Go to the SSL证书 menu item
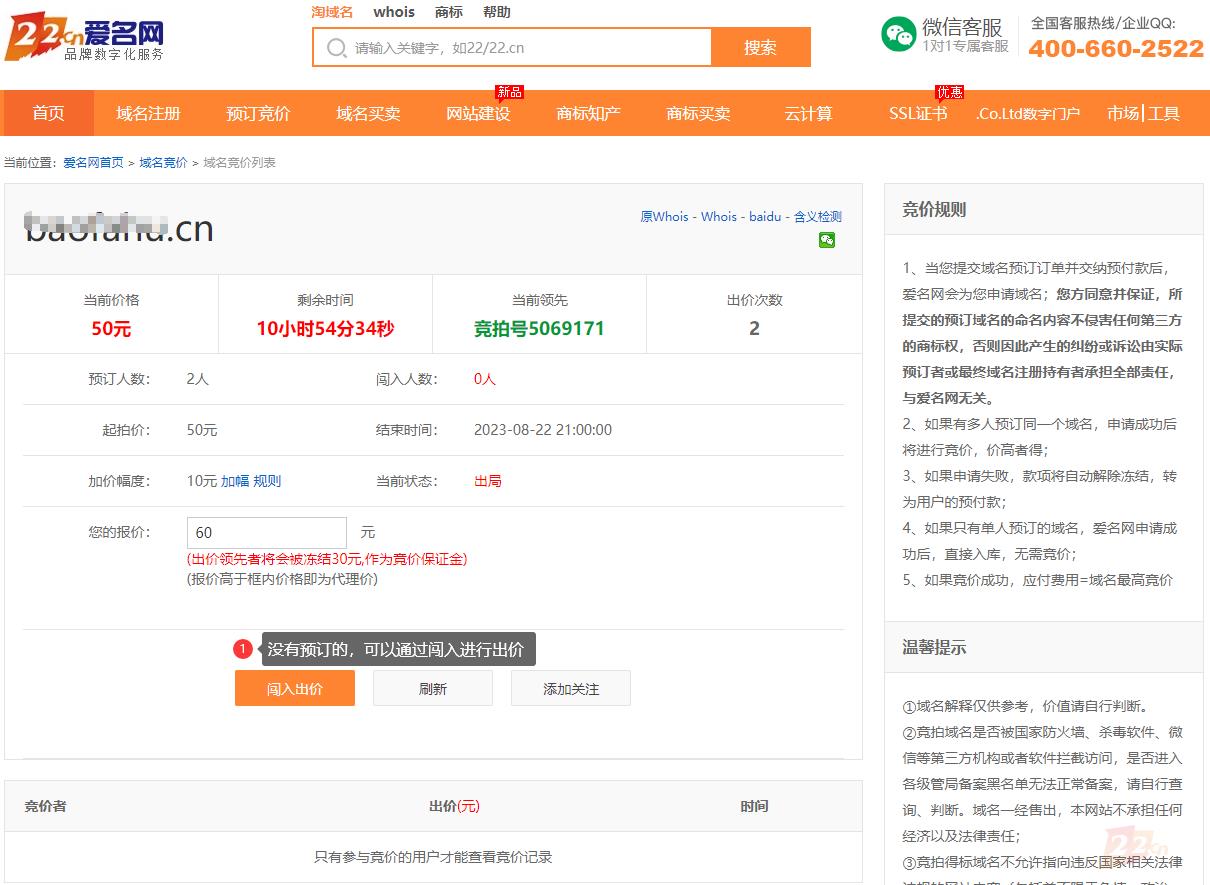The image size is (1210, 885). [x=918, y=114]
